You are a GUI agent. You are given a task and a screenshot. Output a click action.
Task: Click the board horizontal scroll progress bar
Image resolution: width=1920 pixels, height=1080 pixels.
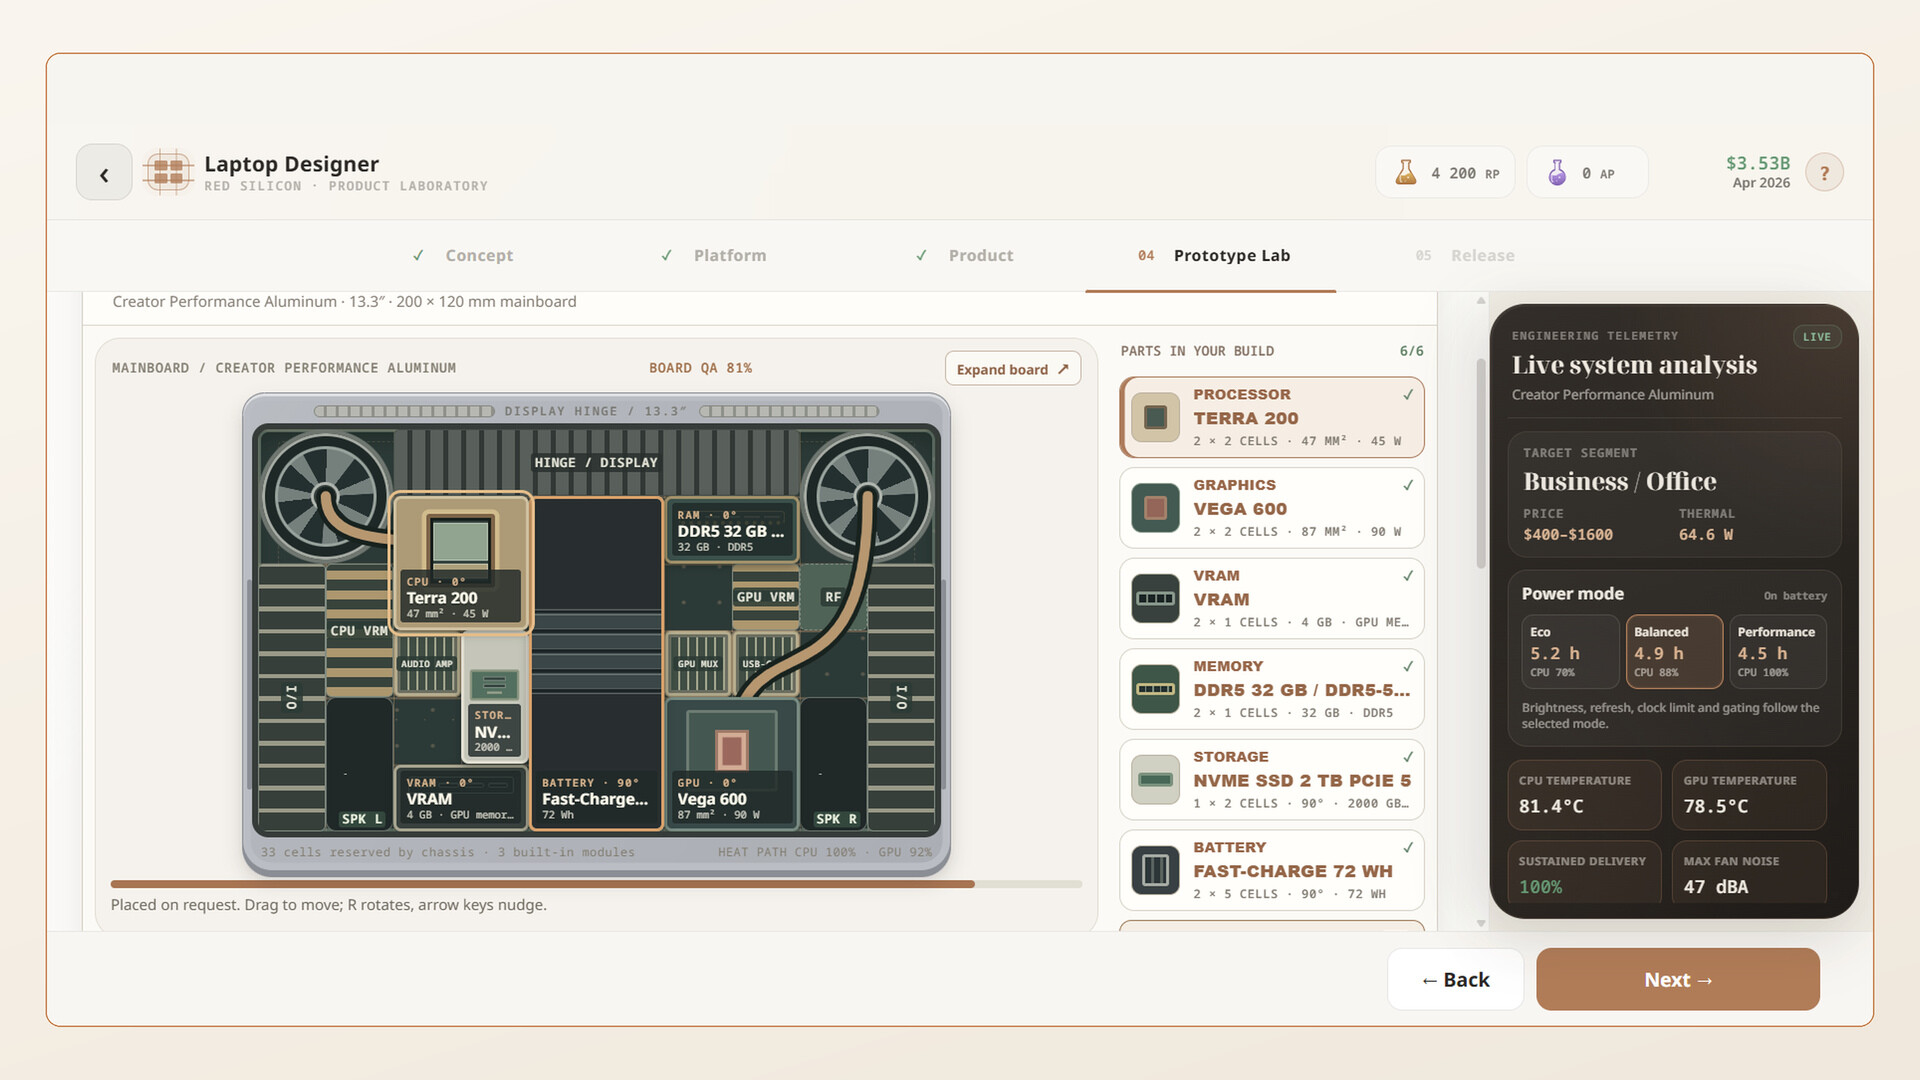(596, 884)
